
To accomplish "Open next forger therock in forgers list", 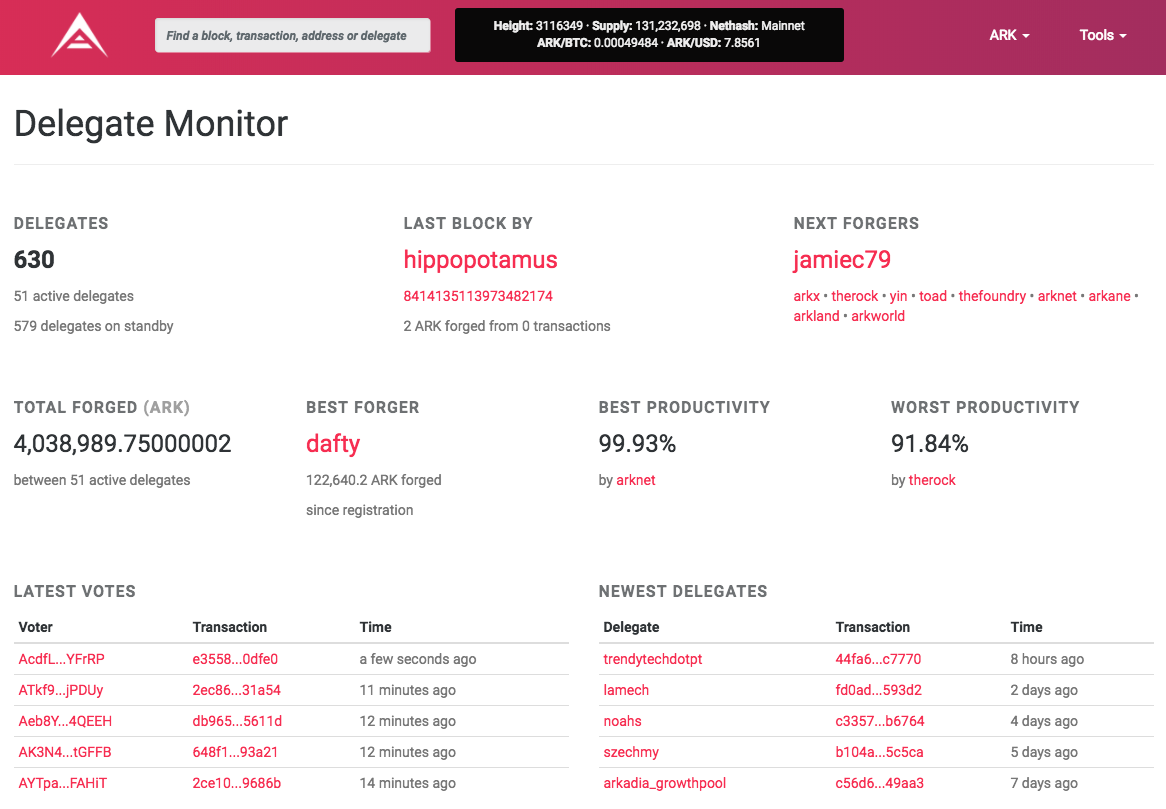I will [854, 296].
